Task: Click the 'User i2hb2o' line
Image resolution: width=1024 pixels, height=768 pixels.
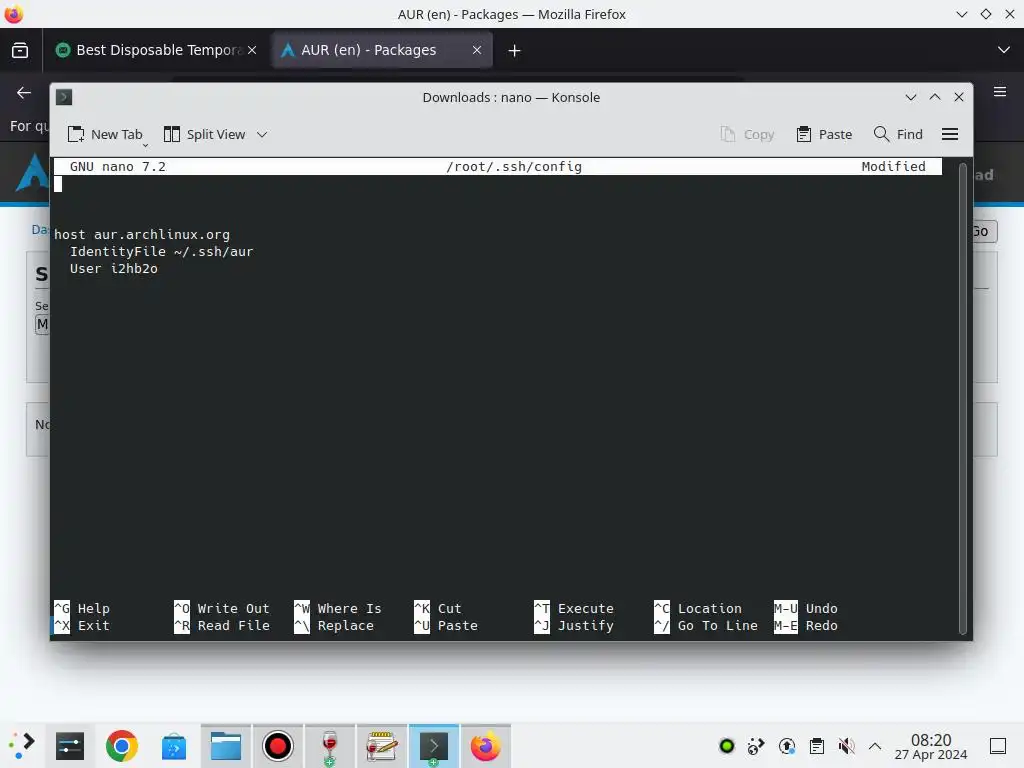Action: pos(114,268)
